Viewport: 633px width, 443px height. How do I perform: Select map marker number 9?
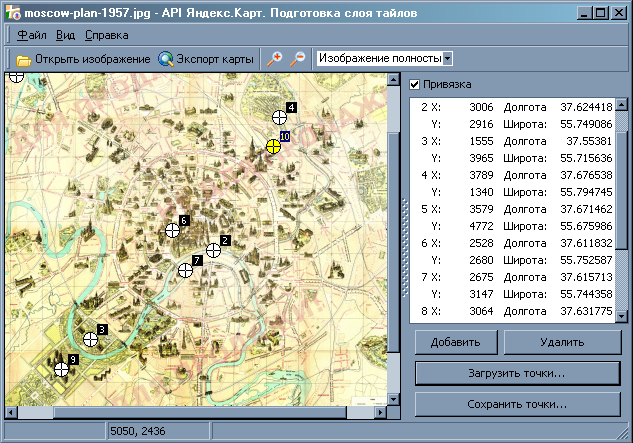[61, 369]
